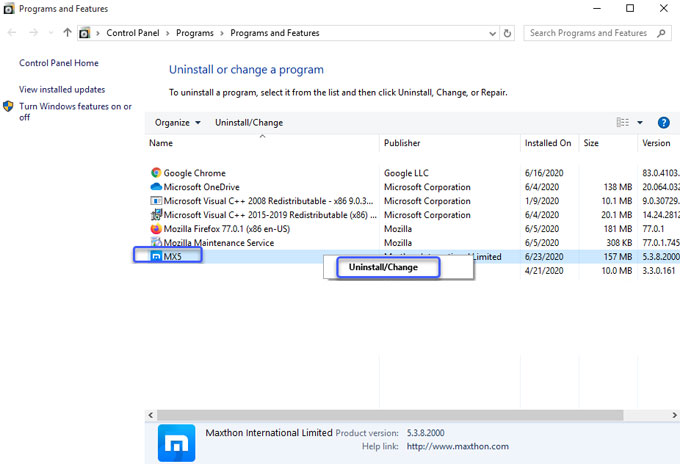This screenshot has width=680, height=464.
Task: Click the MX5 program icon
Action: point(156,256)
